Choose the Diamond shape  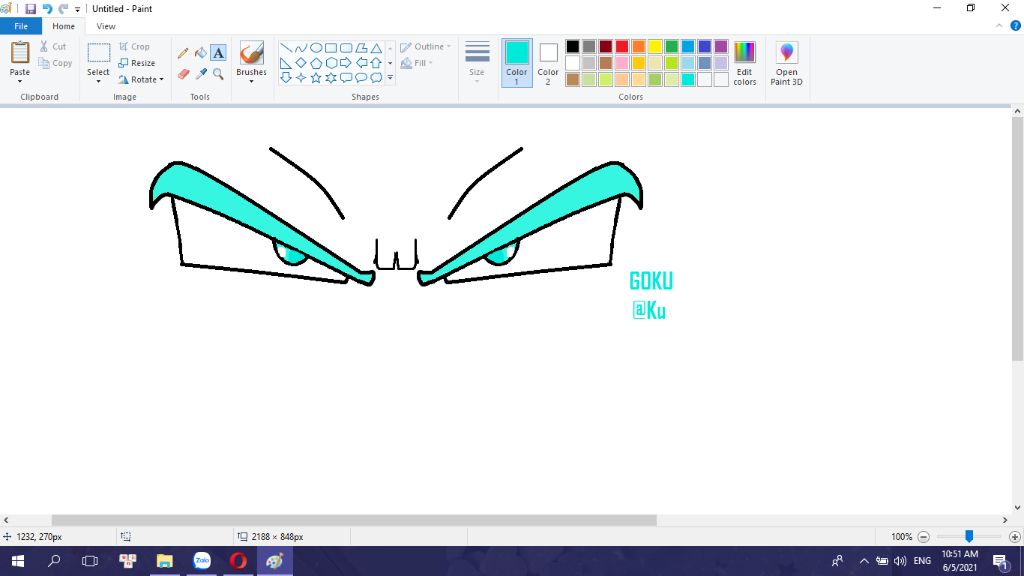(x=301, y=63)
